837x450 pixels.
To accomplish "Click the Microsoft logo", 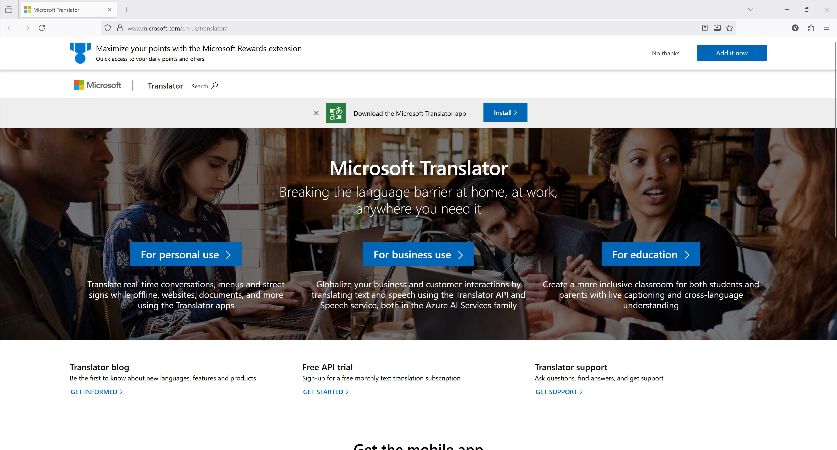I will click(97, 85).
